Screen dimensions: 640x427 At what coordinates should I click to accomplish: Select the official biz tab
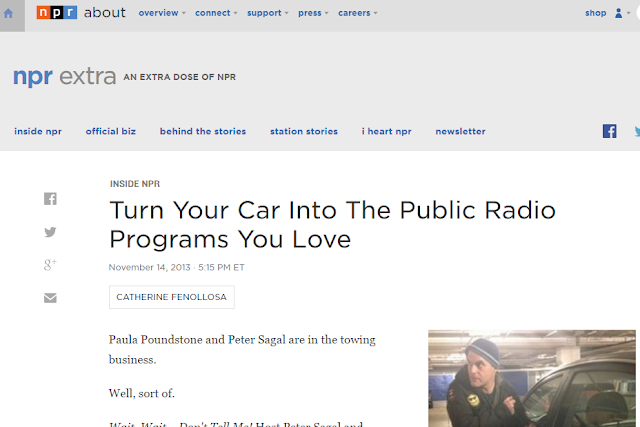click(111, 131)
